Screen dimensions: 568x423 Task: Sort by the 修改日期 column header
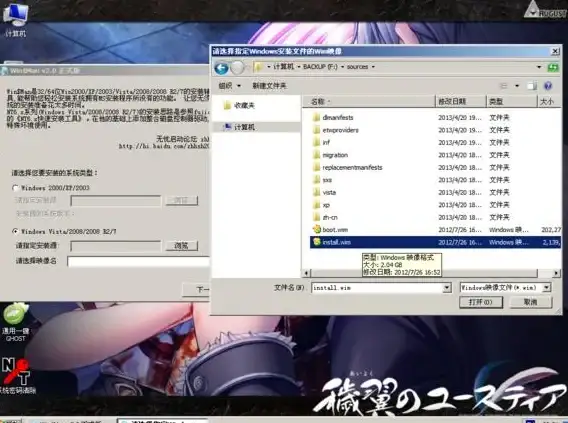460,101
